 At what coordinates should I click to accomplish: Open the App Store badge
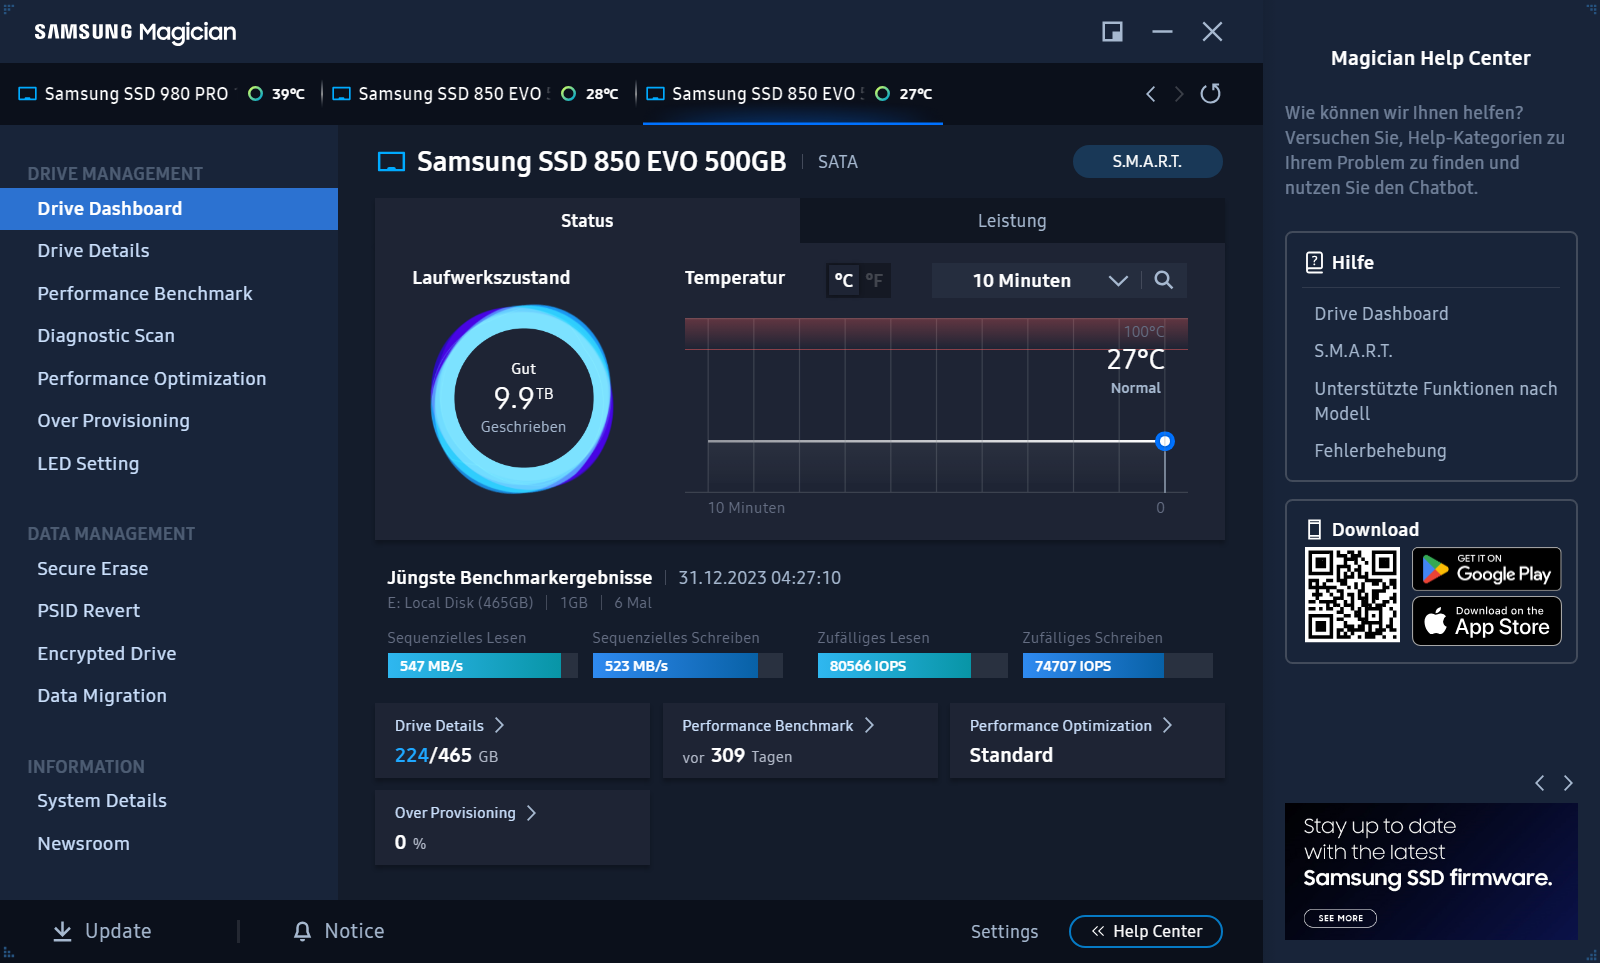(1486, 621)
